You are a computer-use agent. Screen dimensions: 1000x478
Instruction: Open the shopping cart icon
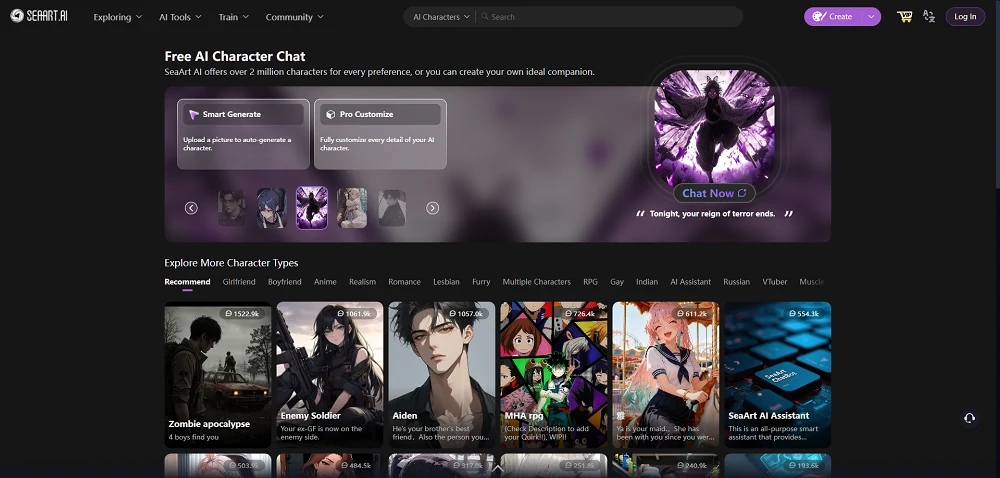904,17
